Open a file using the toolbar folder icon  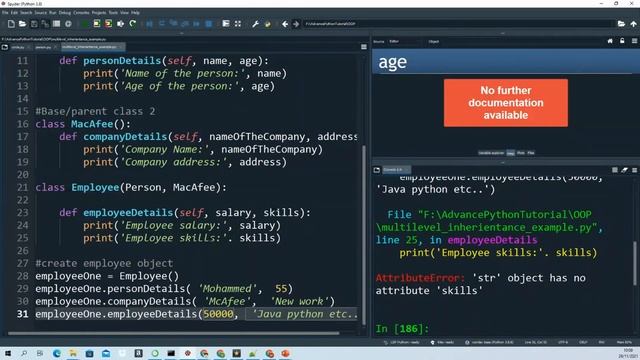click(22, 24)
